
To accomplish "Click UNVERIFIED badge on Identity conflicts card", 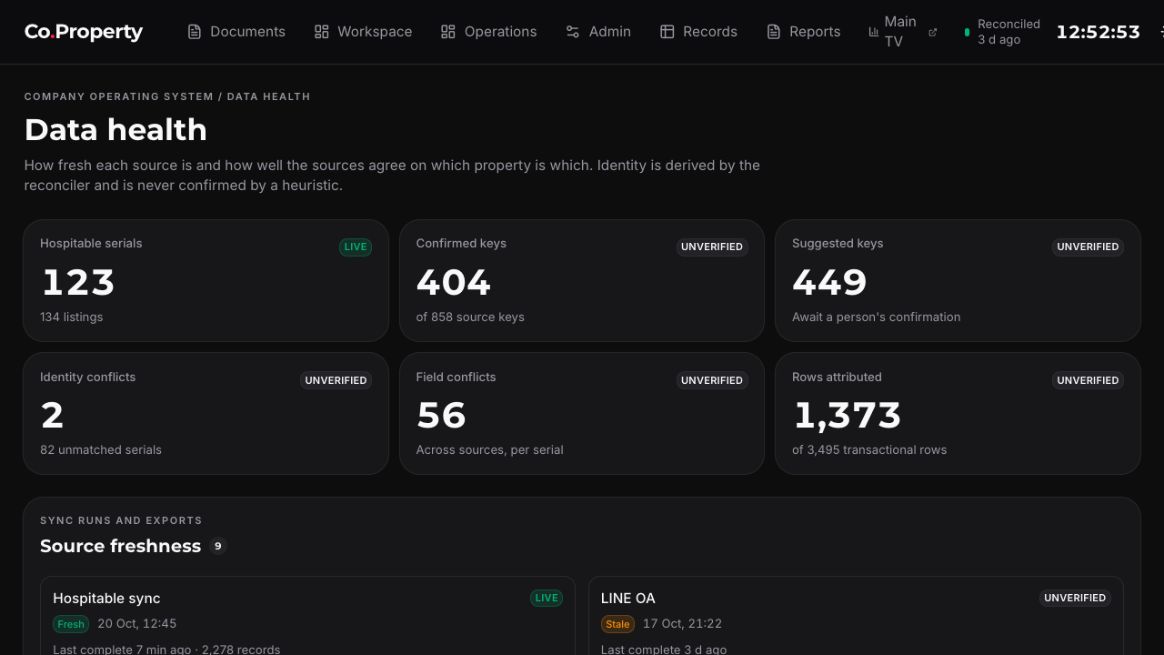I will [x=336, y=380].
